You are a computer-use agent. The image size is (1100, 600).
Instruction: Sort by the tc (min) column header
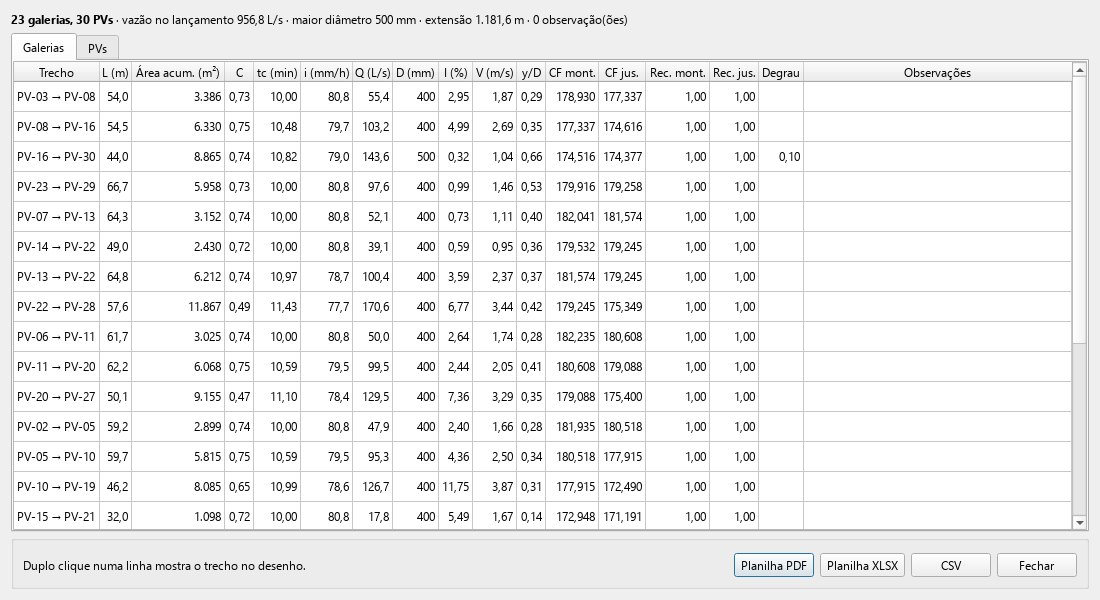click(x=277, y=72)
